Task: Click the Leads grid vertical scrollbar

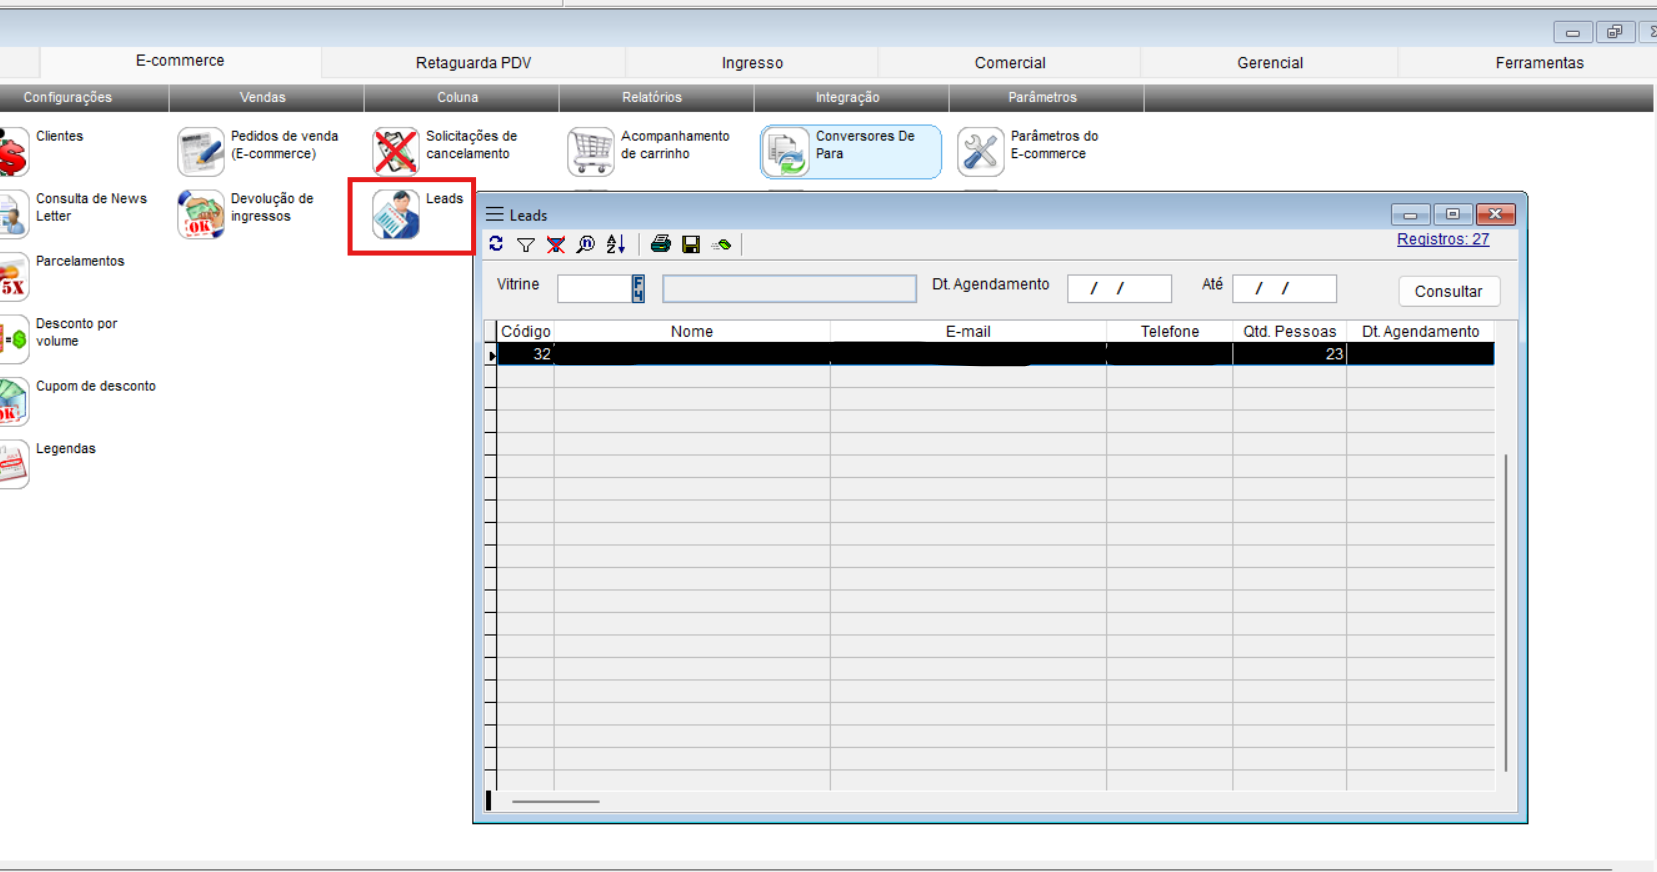Action: 1506,610
